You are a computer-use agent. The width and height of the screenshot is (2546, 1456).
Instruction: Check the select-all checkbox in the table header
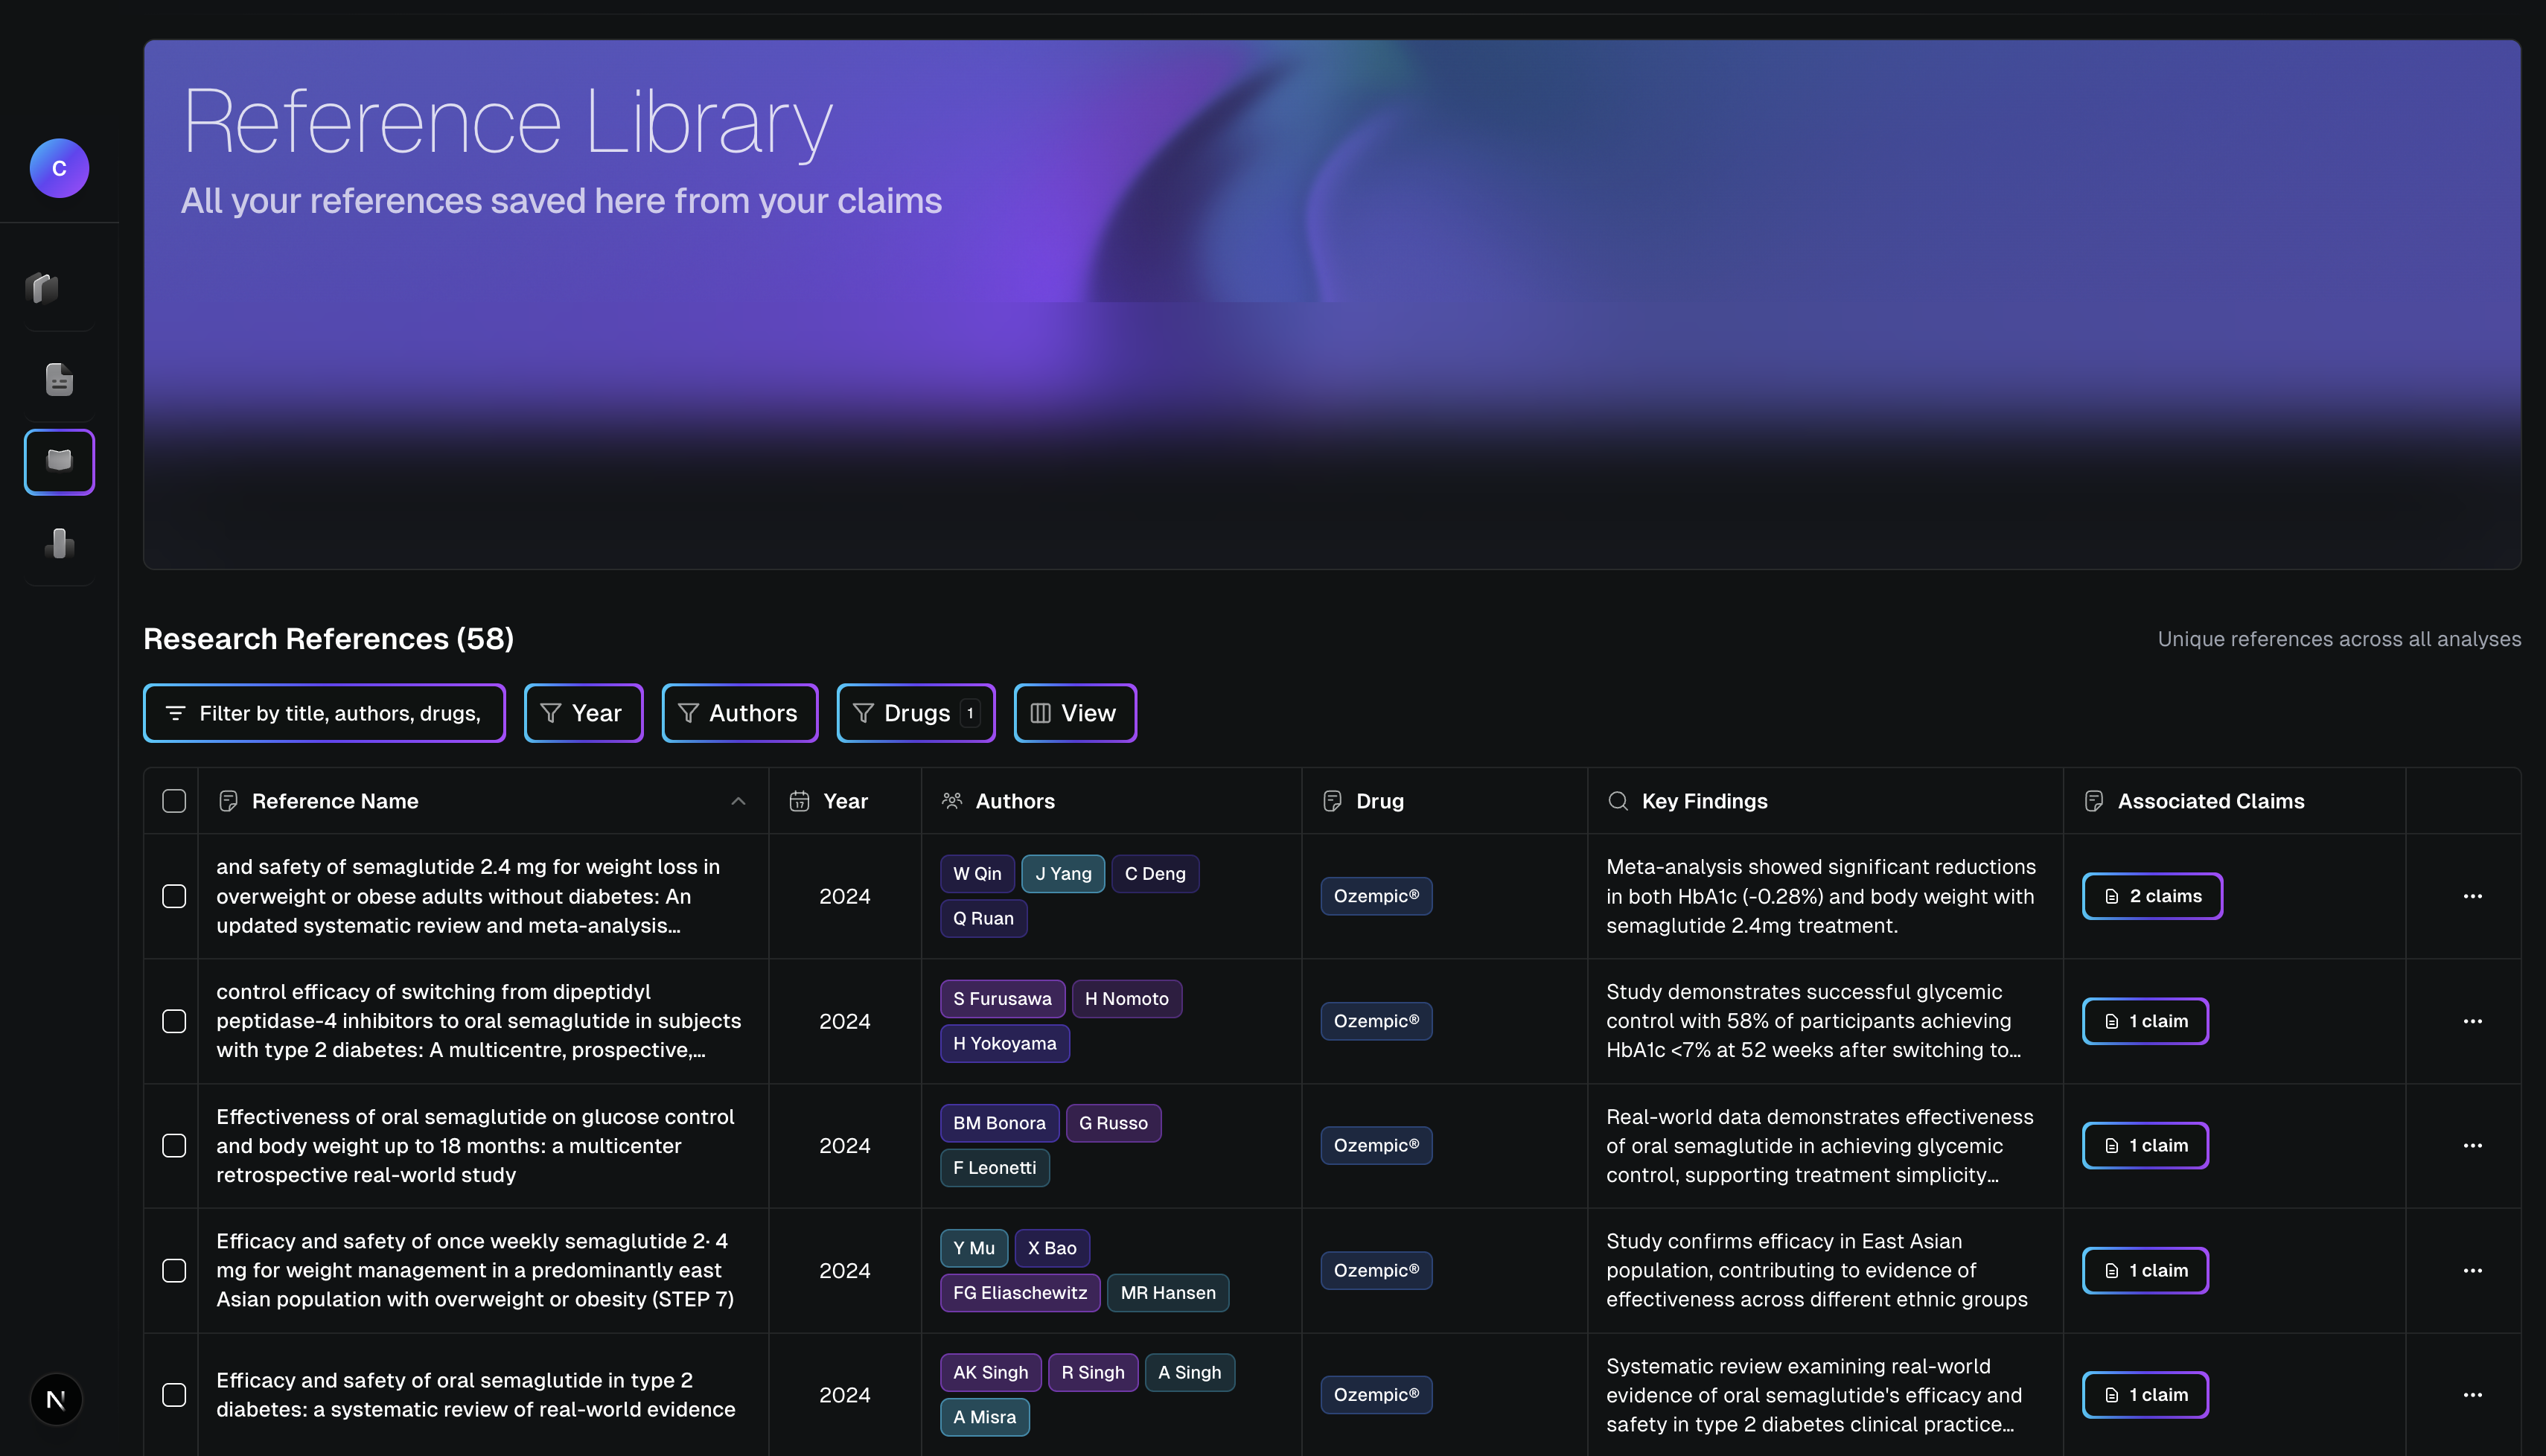pyautogui.click(x=174, y=800)
